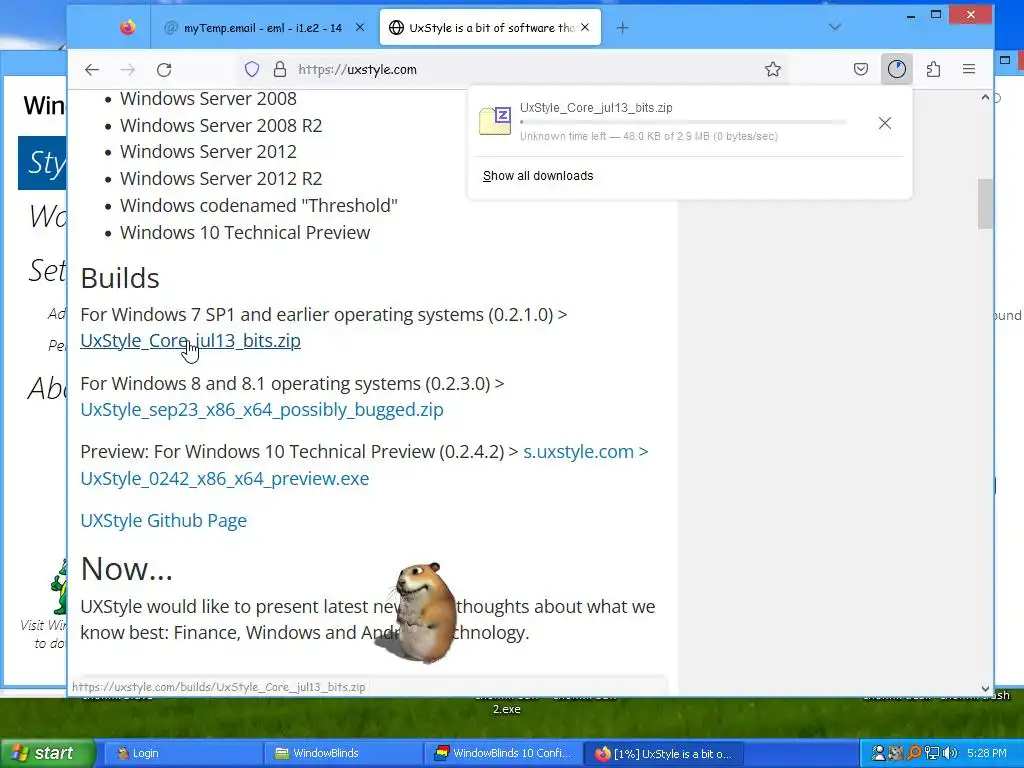The image size is (1024, 768).
Task: Open a new tab with plus button
Action: tap(622, 27)
